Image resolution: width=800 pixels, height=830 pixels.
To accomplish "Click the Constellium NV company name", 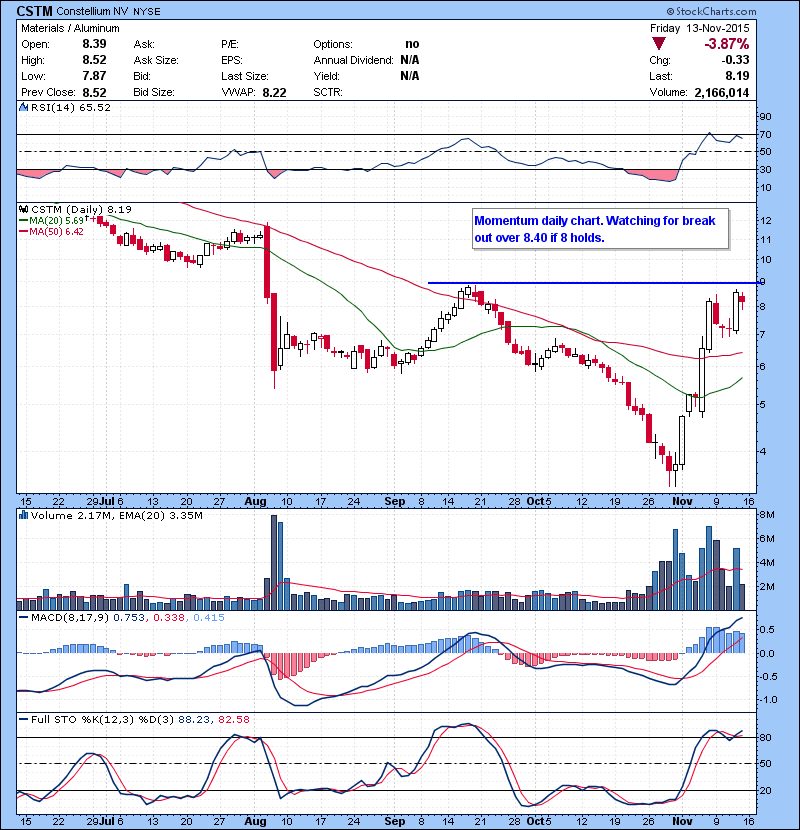I will pyautogui.click(x=92, y=11).
